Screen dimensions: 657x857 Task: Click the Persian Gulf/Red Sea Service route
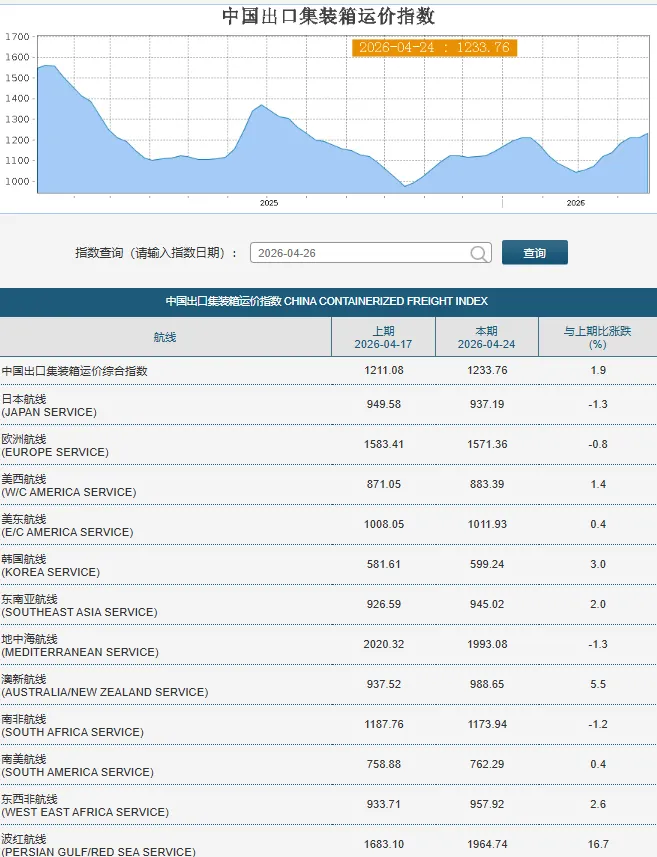[97, 845]
